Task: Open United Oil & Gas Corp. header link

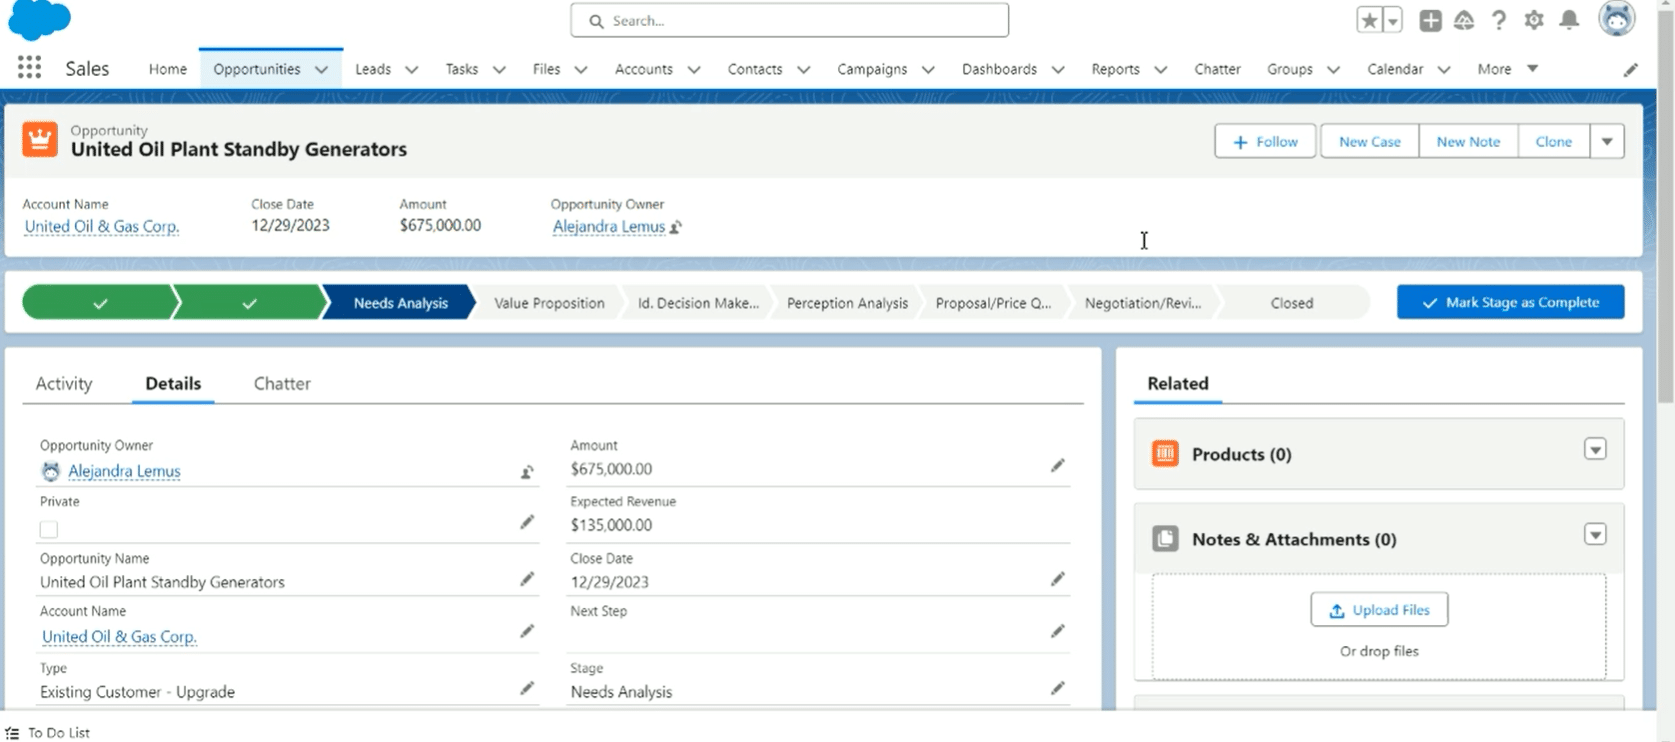Action: (x=101, y=226)
